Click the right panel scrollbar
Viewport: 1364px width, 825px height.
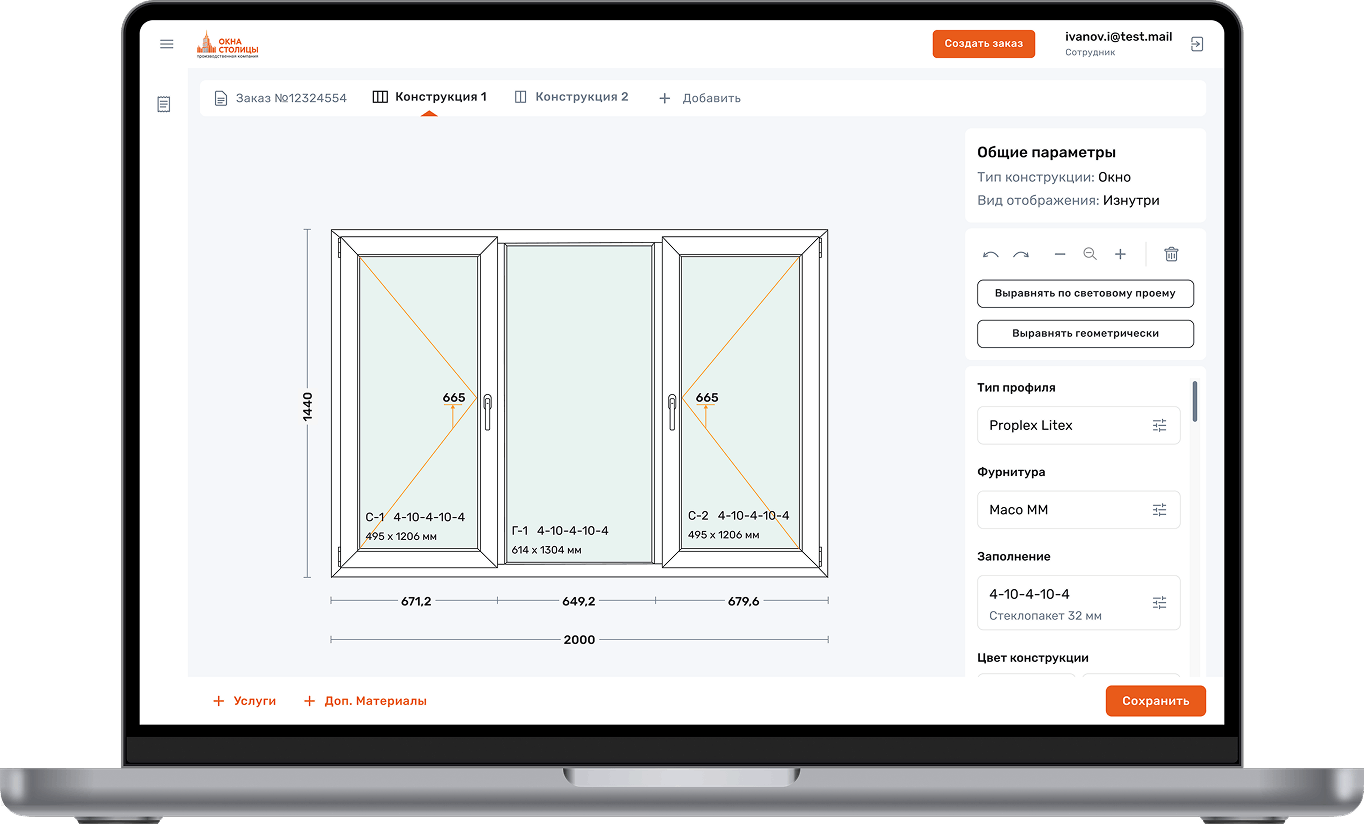[1195, 401]
